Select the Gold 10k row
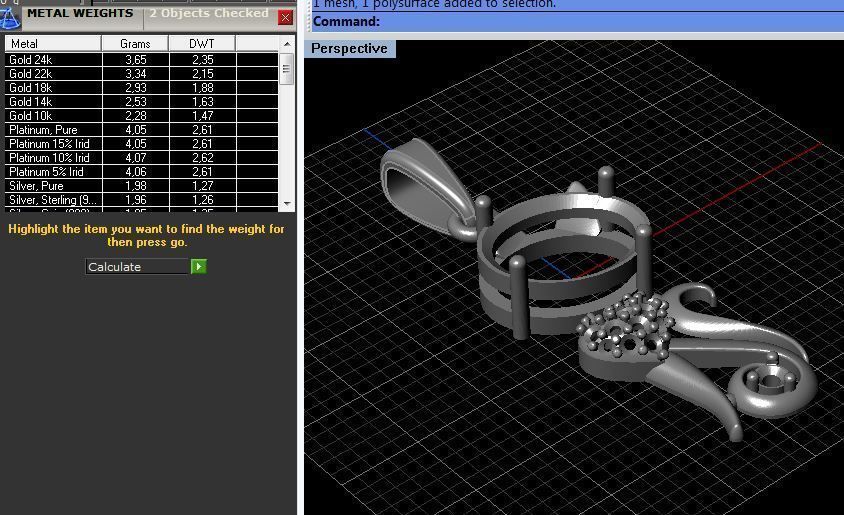The width and height of the screenshot is (844, 515). click(142, 116)
